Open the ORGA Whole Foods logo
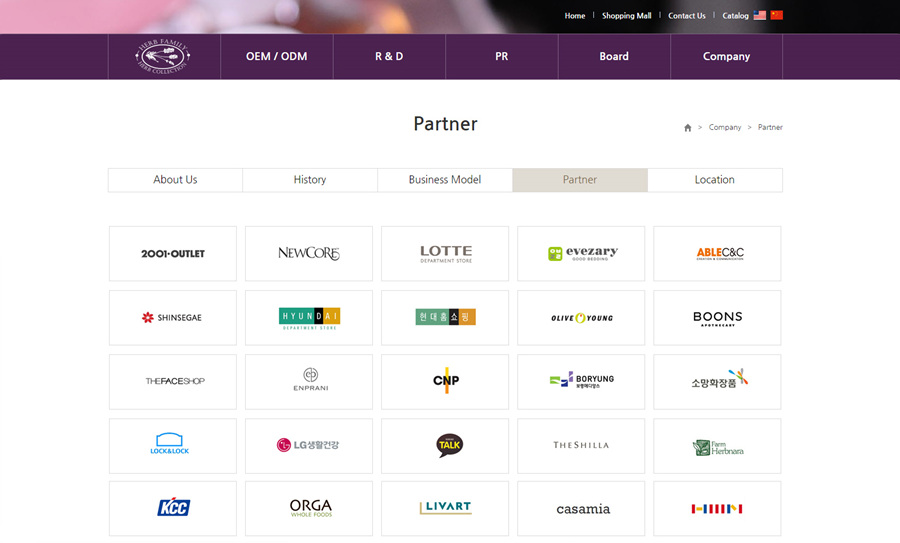The height and width of the screenshot is (543, 900). click(309, 509)
